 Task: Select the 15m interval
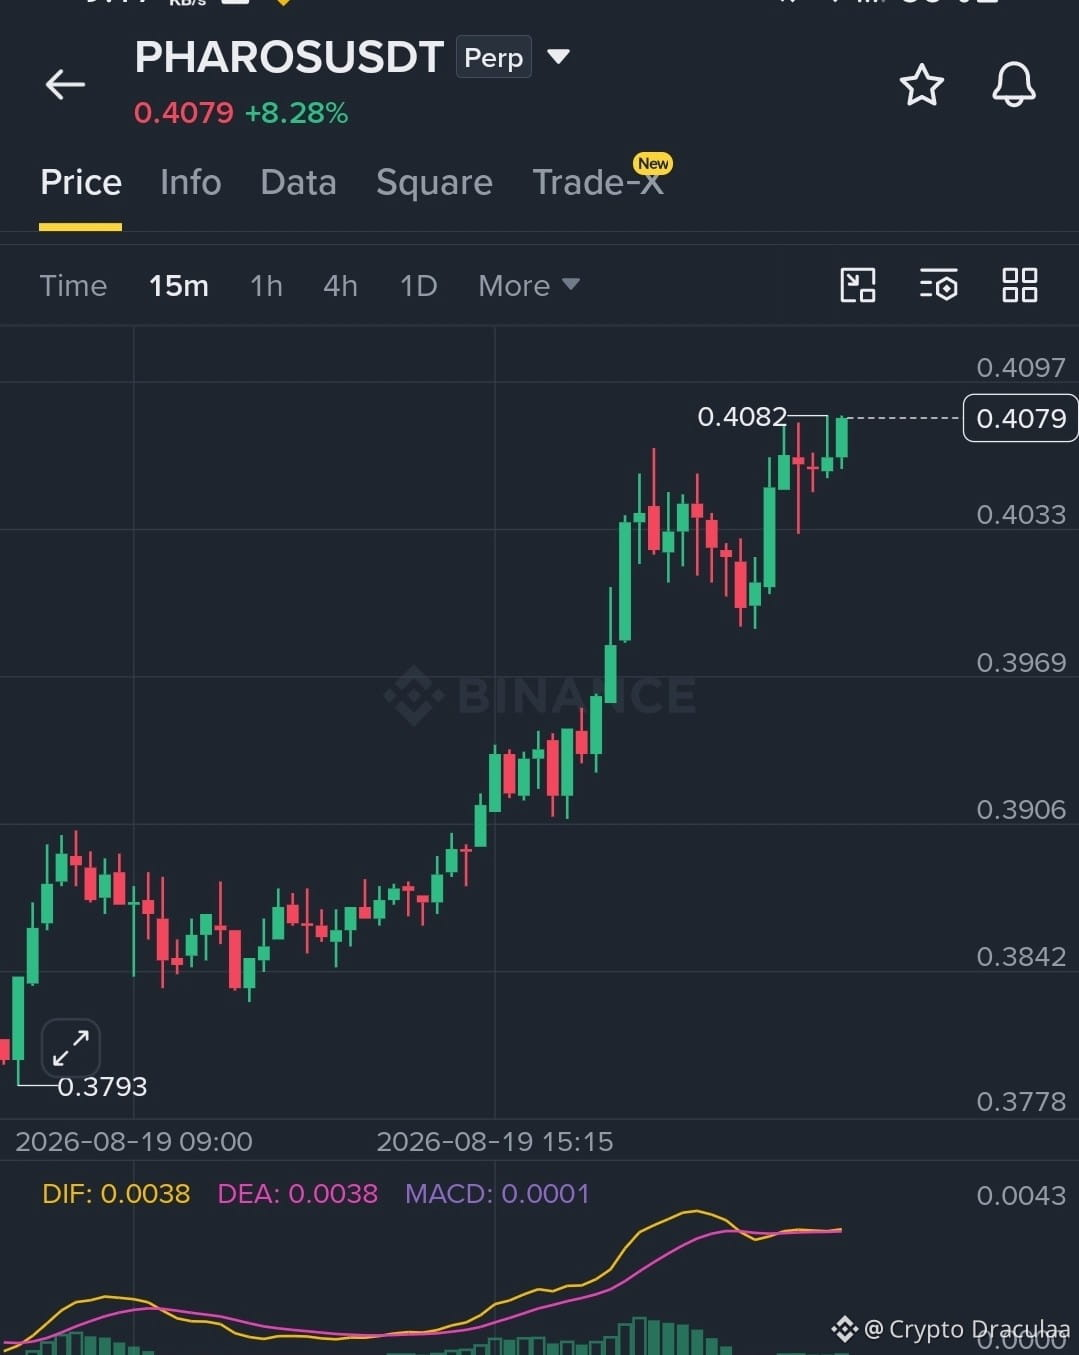tap(179, 285)
